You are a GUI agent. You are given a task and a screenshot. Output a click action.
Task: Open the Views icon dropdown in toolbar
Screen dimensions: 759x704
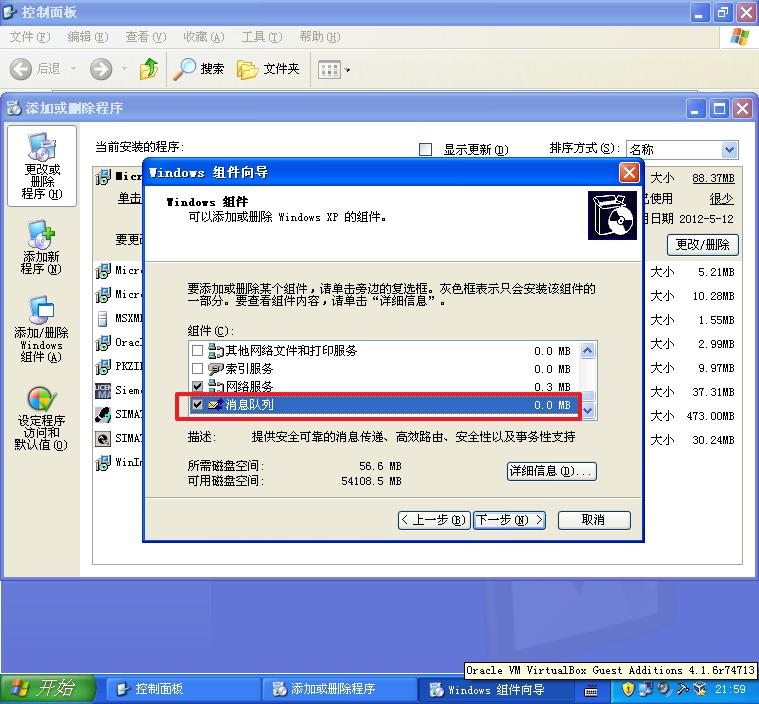point(334,70)
